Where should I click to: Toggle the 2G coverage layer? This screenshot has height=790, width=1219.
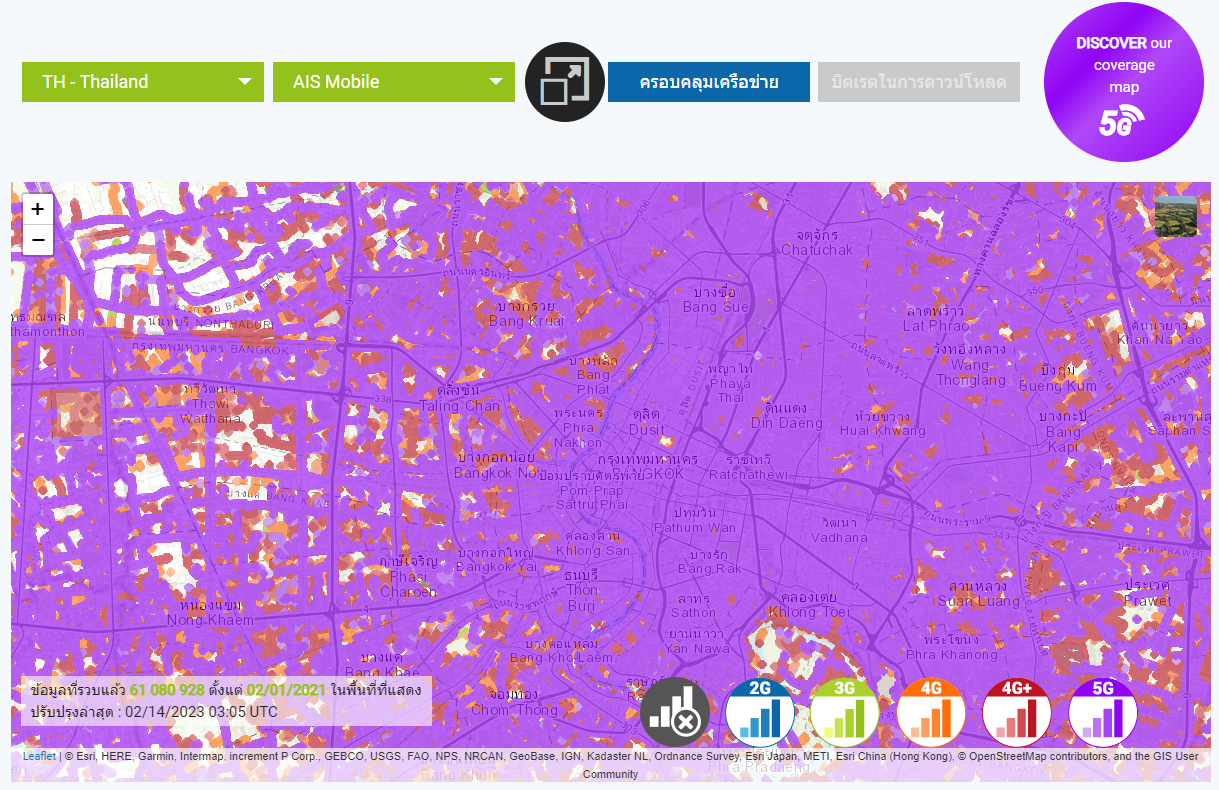pos(760,713)
